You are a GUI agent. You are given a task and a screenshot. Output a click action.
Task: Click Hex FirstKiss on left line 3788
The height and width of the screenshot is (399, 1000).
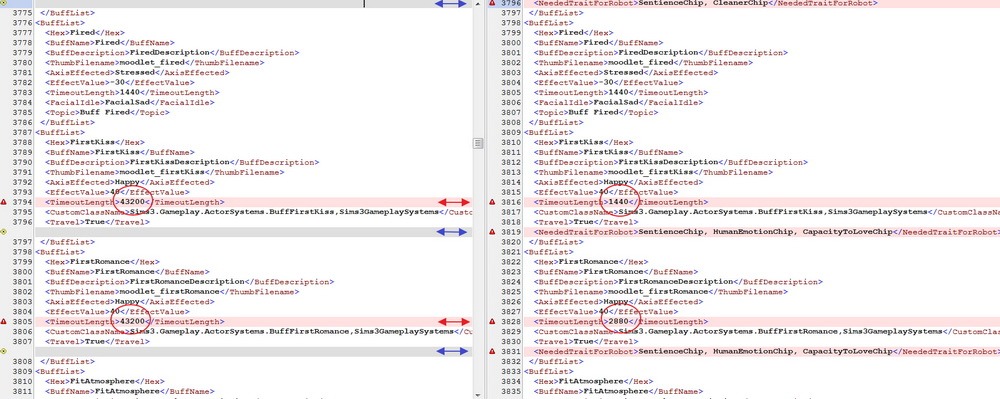click(94, 143)
